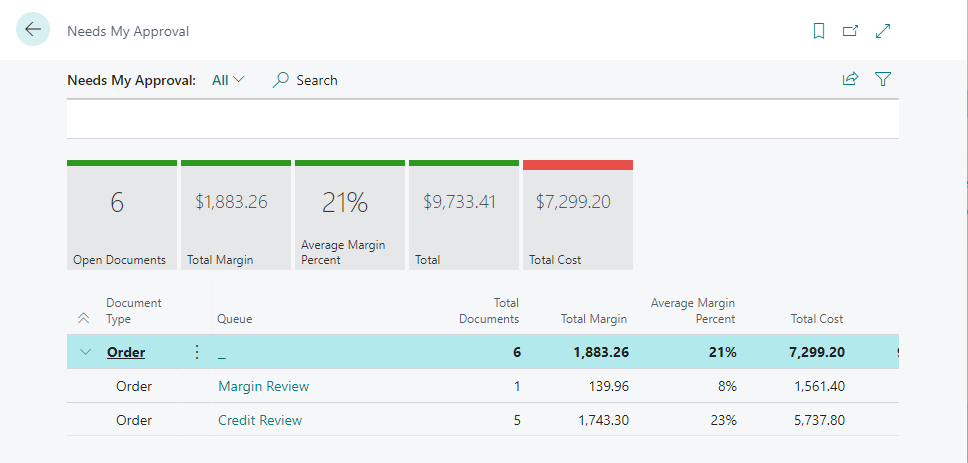This screenshot has width=968, height=463.
Task: Sort by the Total Documents column header
Action: click(489, 311)
